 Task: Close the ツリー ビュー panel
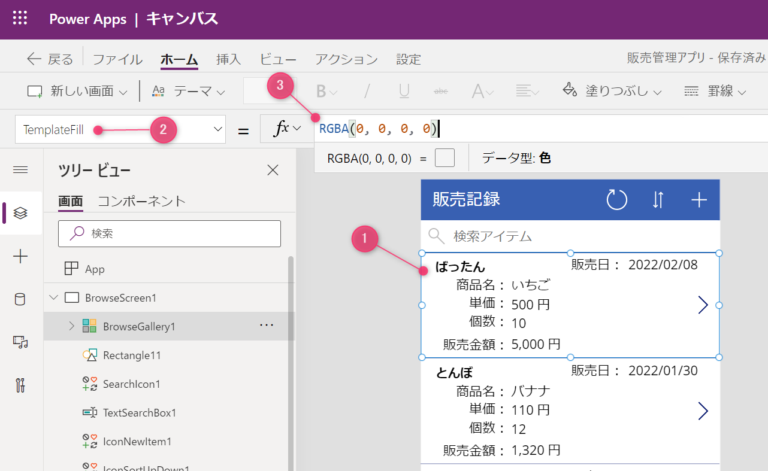[273, 170]
